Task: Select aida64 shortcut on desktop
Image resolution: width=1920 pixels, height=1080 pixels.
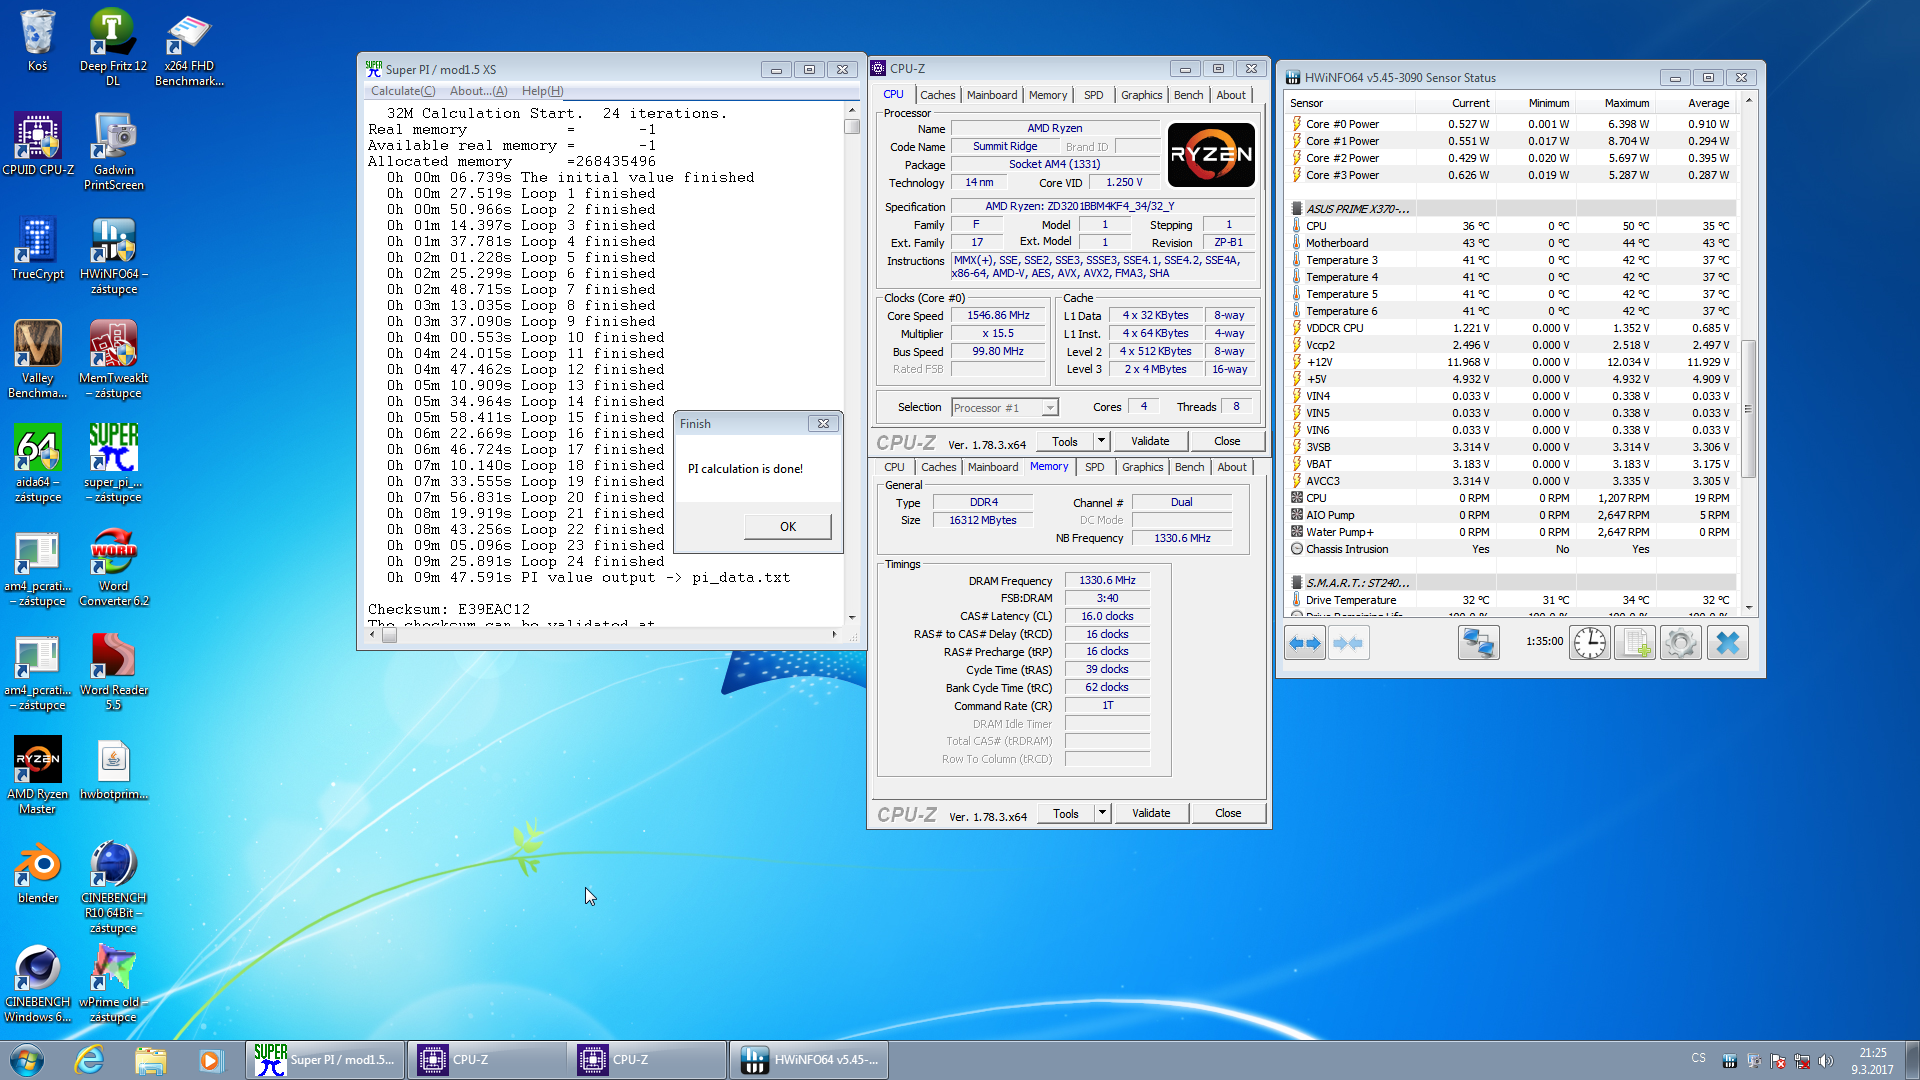Action: (37, 463)
